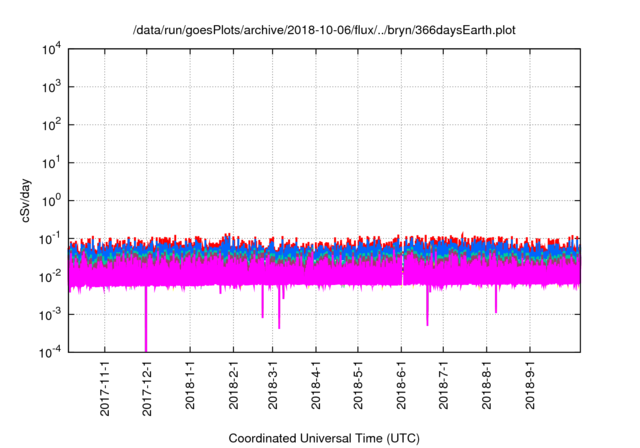Select the 2018-1-1 date tick label
This screenshot has width=640, height=448.
(x=191, y=386)
